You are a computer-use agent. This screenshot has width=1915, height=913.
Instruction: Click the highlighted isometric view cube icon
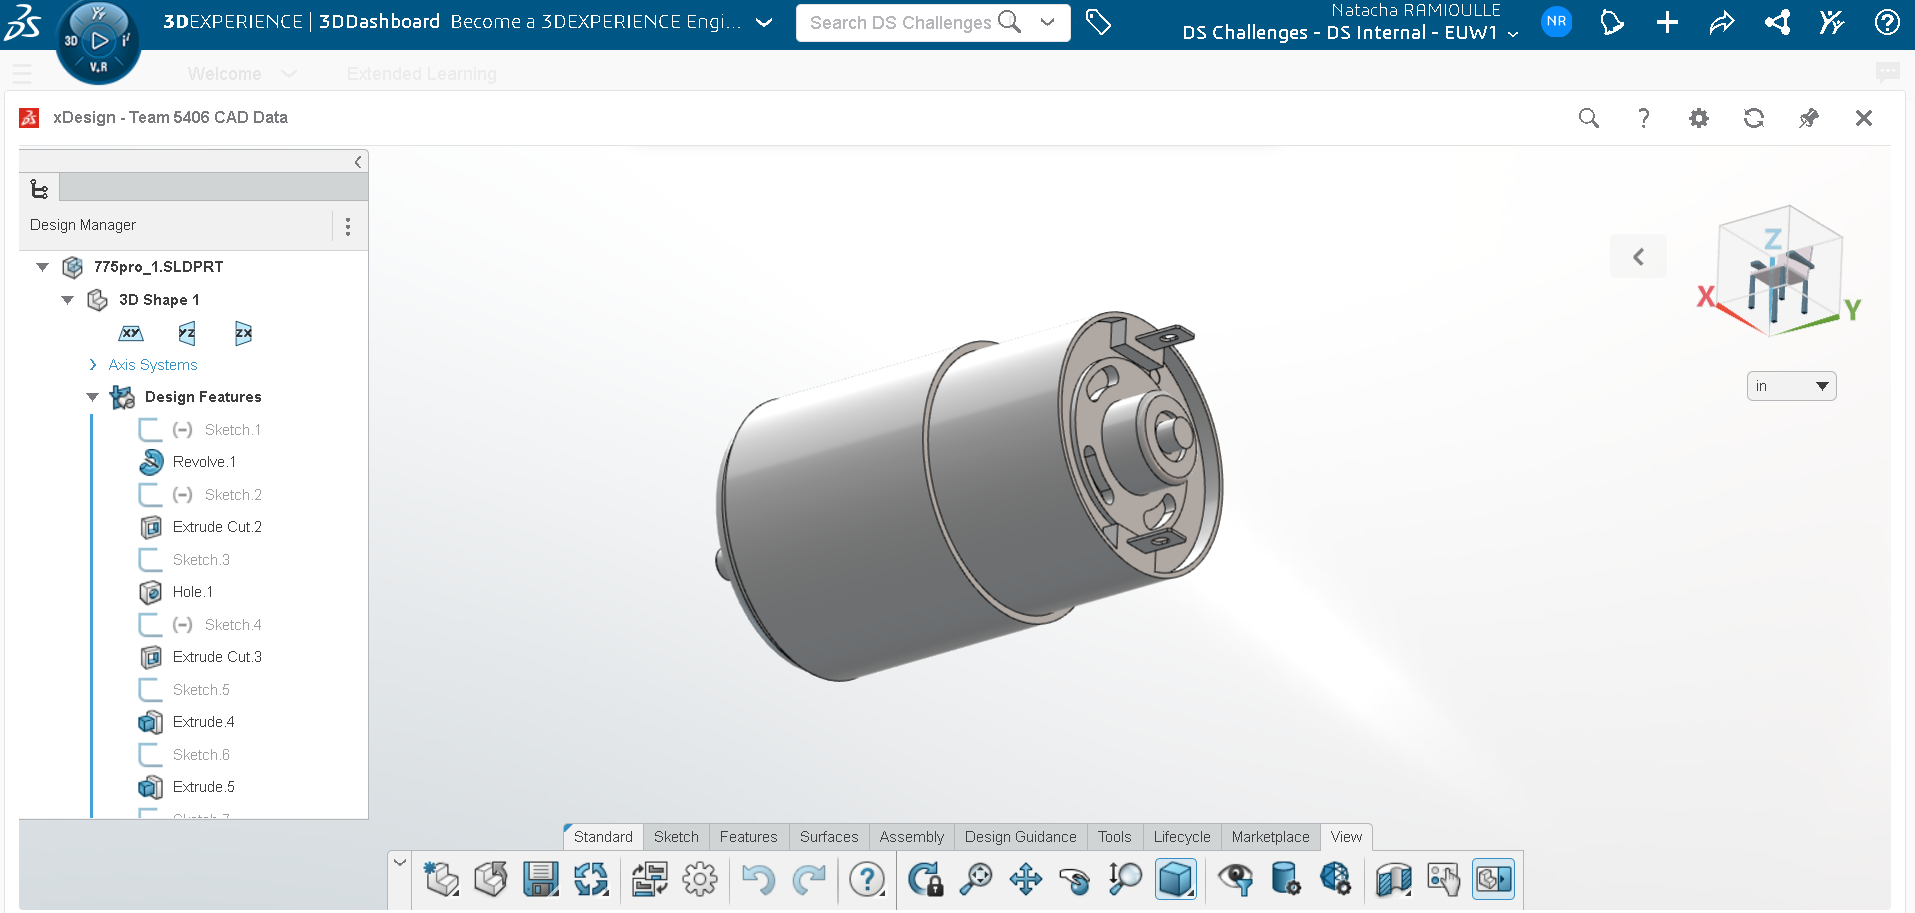(x=1176, y=879)
